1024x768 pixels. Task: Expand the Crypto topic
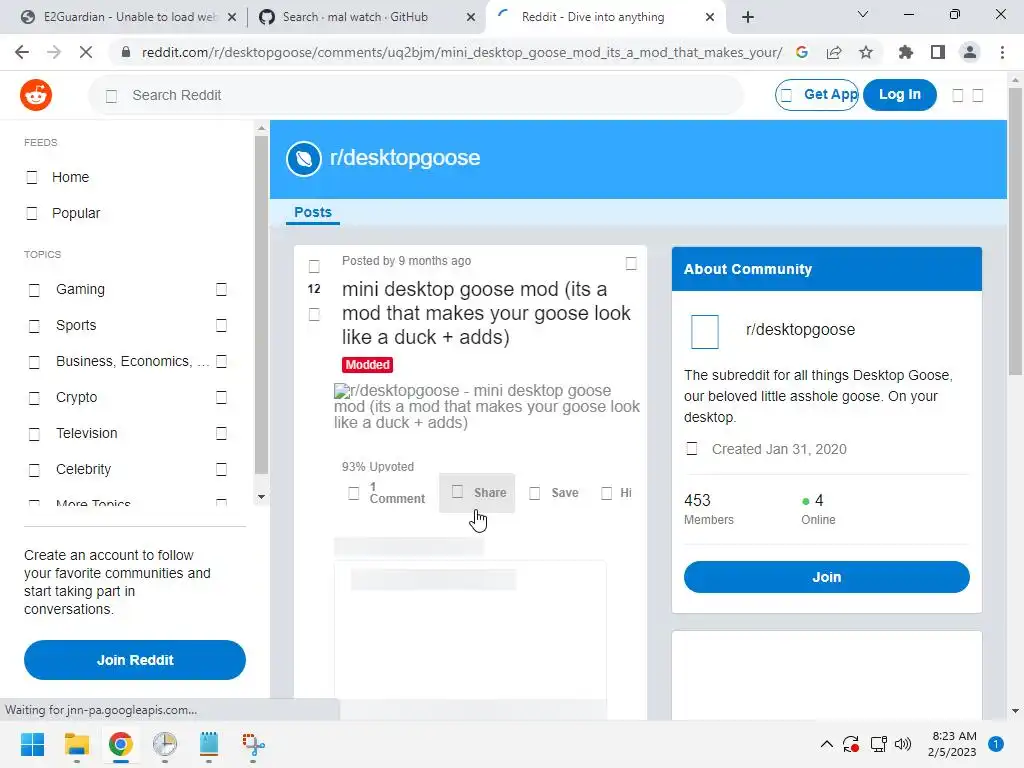coord(221,397)
